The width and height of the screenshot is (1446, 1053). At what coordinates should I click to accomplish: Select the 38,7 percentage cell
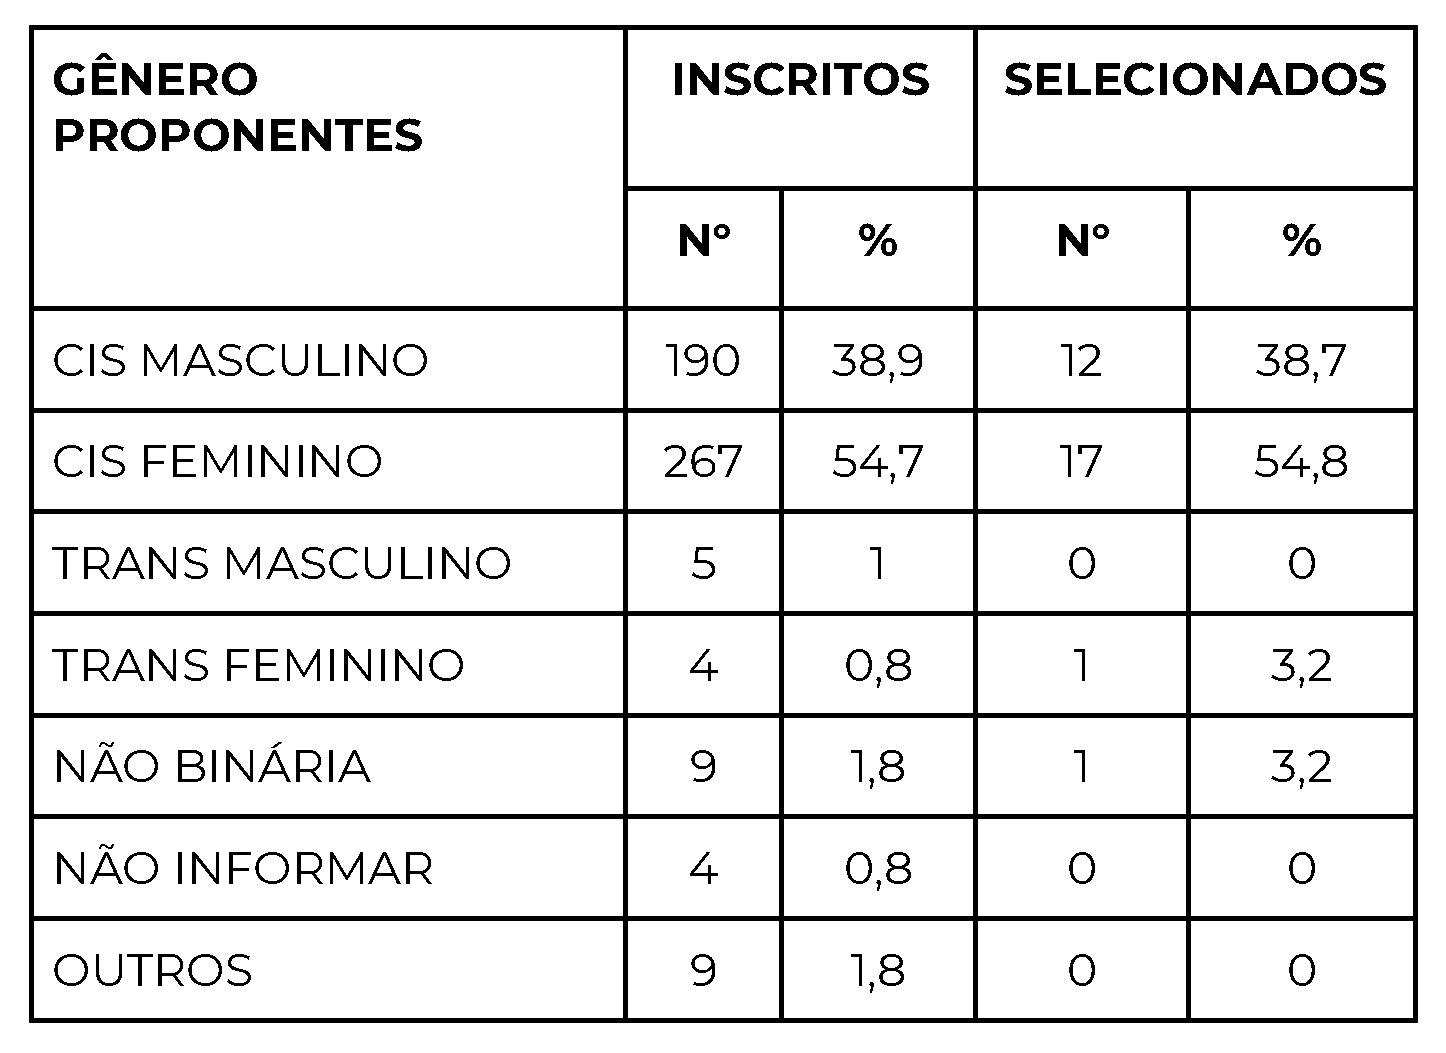point(1301,360)
